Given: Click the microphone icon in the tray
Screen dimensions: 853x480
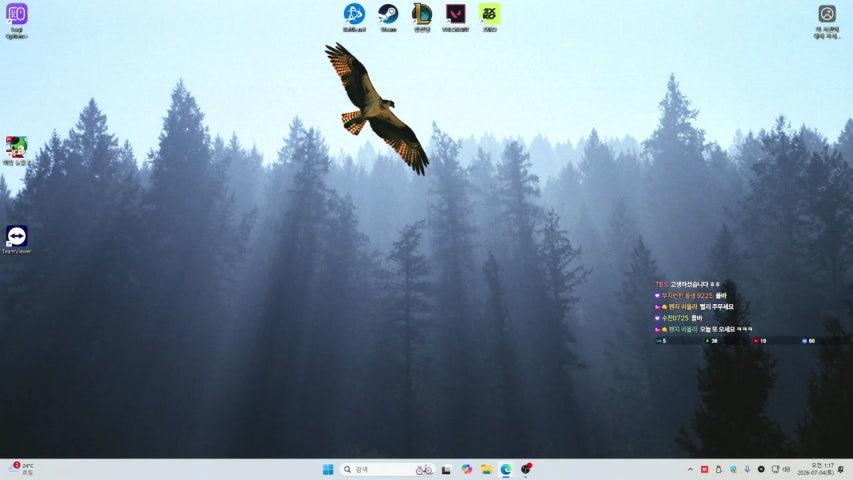Looking at the screenshot, I should click(x=747, y=469).
